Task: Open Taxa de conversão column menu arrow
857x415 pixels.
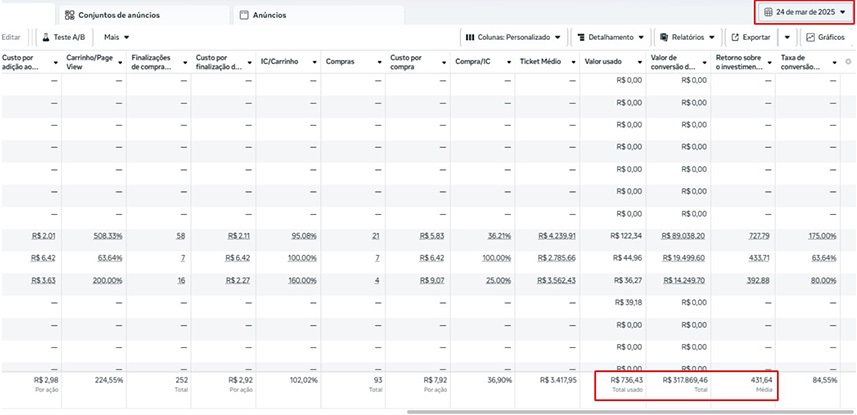Action: (x=834, y=62)
